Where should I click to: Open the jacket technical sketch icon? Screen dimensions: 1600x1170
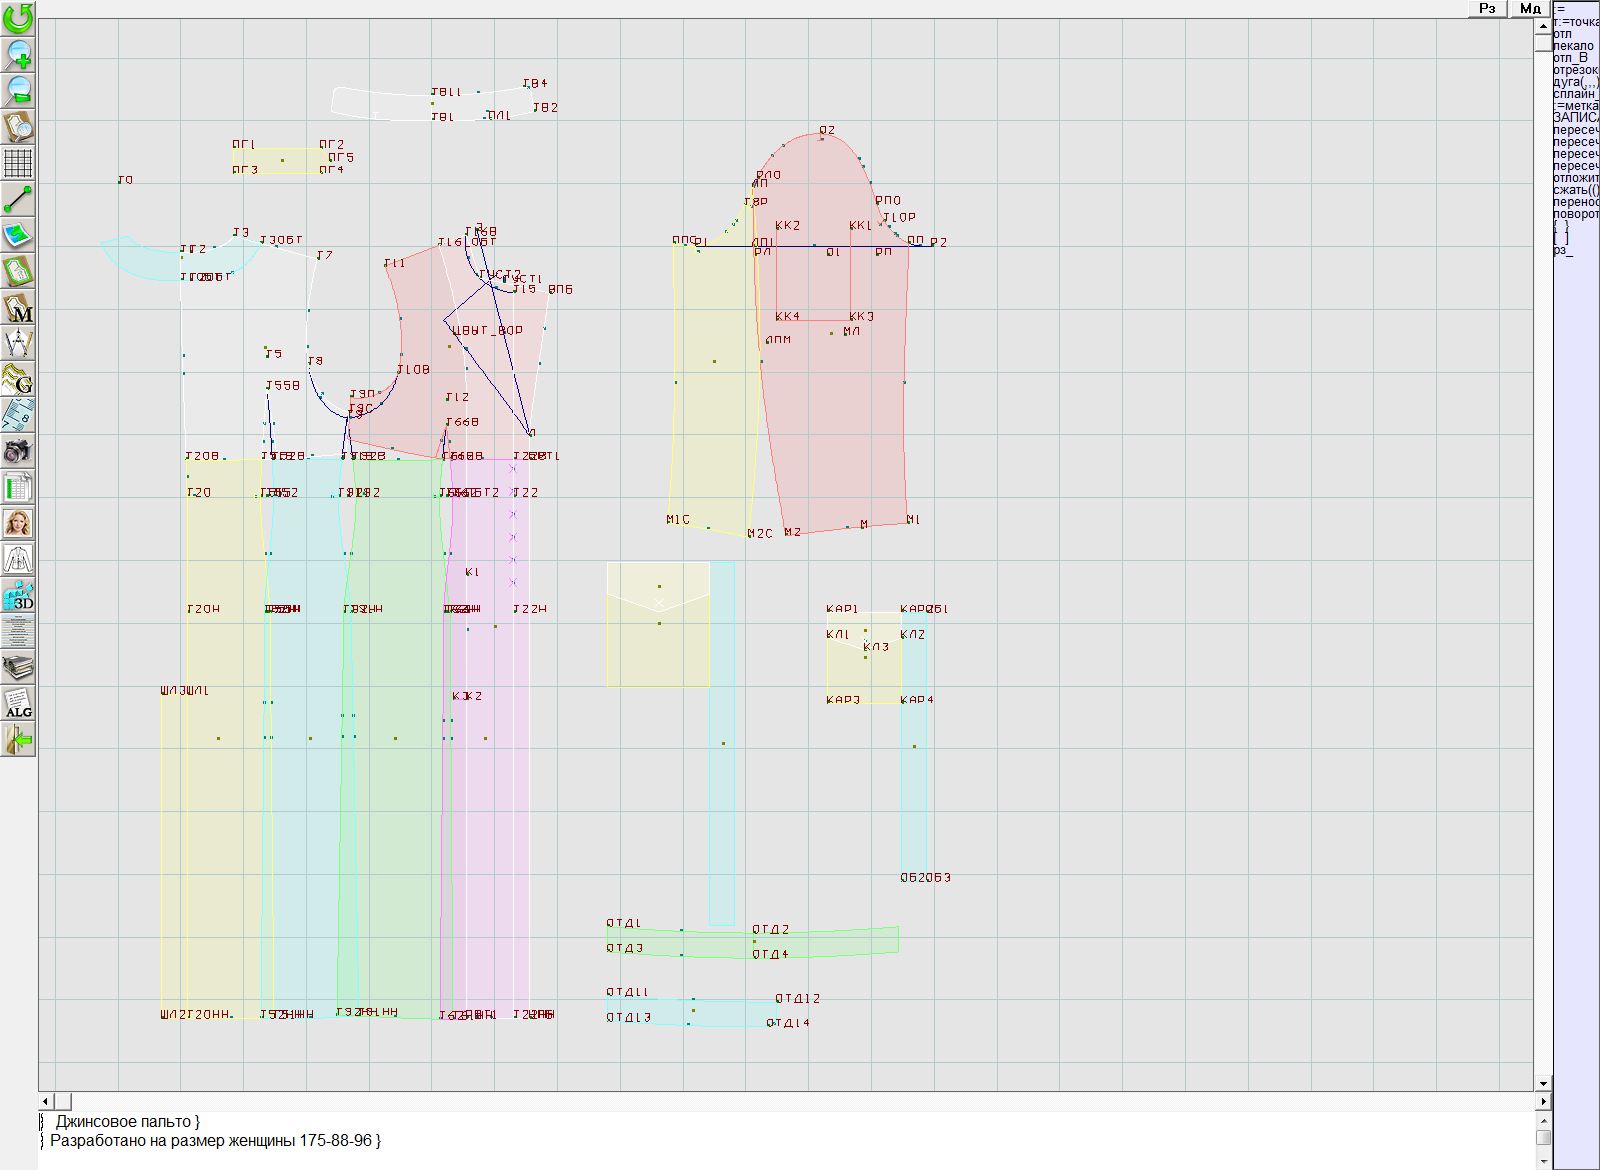coord(18,559)
